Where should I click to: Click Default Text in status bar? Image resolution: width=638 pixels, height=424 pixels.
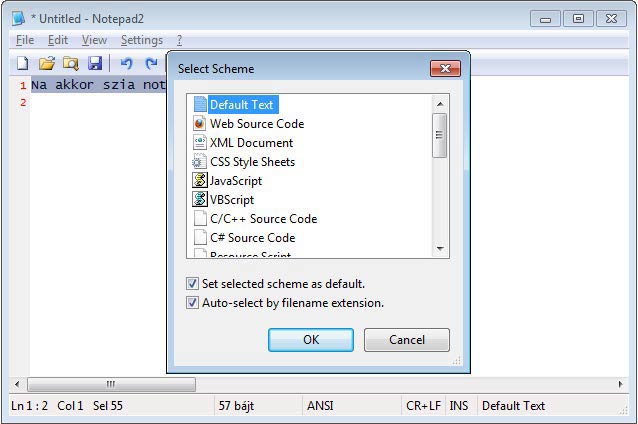point(513,406)
